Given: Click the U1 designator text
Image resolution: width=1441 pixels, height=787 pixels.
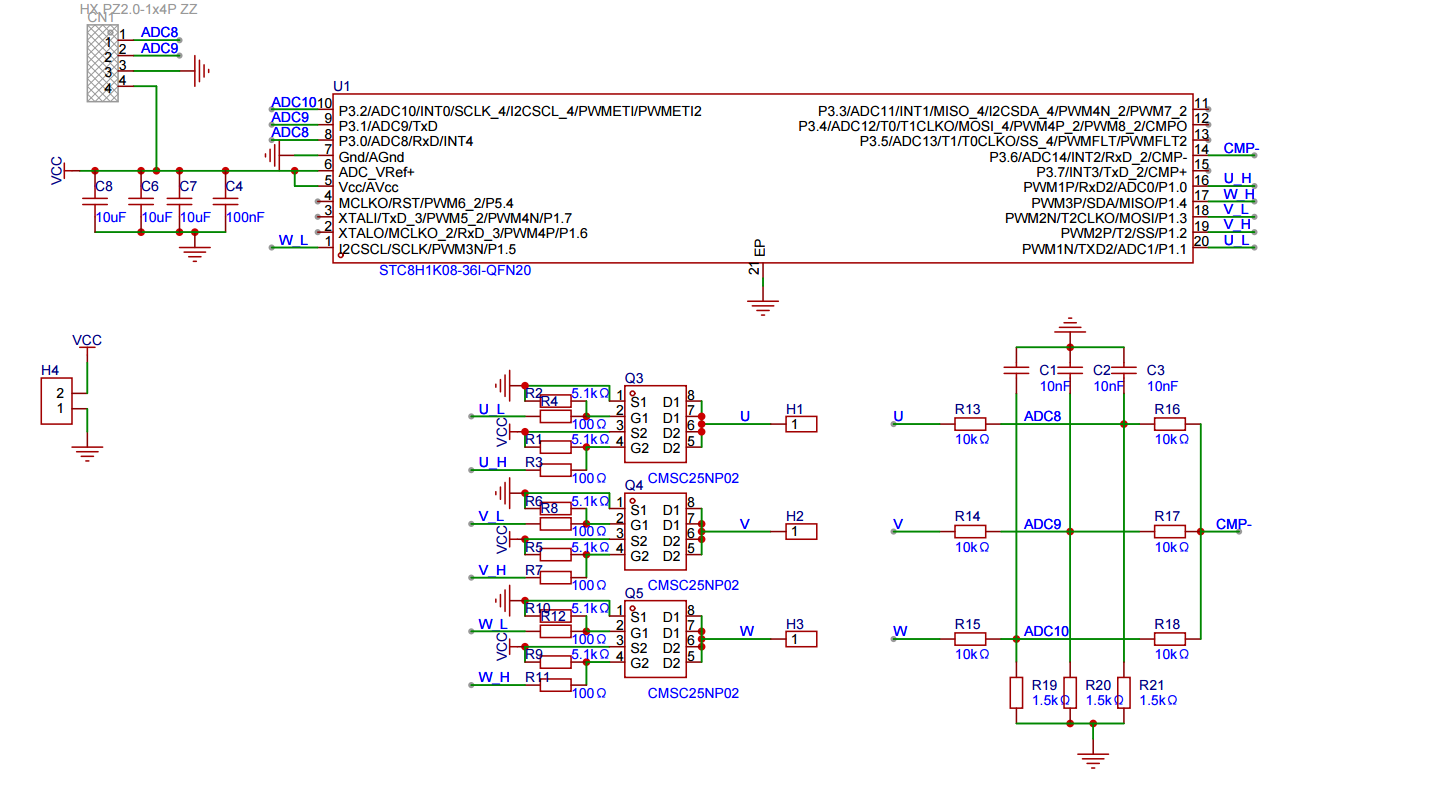Looking at the screenshot, I should [x=341, y=88].
